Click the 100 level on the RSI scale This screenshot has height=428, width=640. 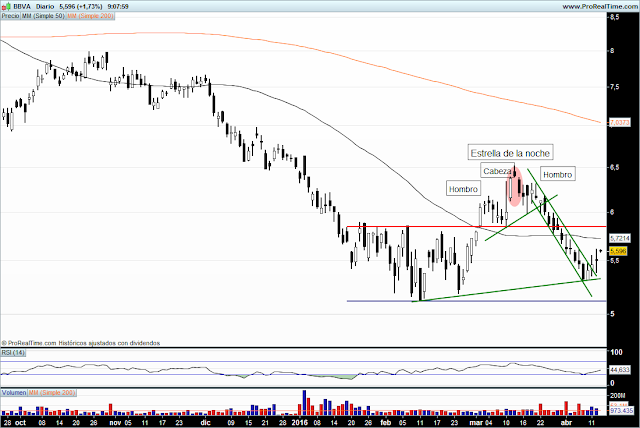point(616,352)
